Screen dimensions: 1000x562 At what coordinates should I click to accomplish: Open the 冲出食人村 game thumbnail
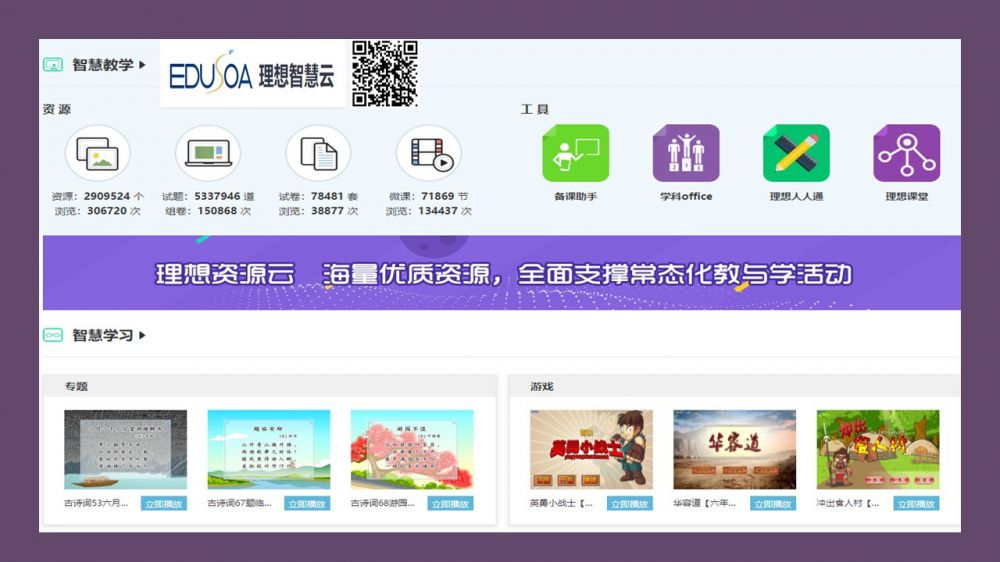(x=877, y=449)
